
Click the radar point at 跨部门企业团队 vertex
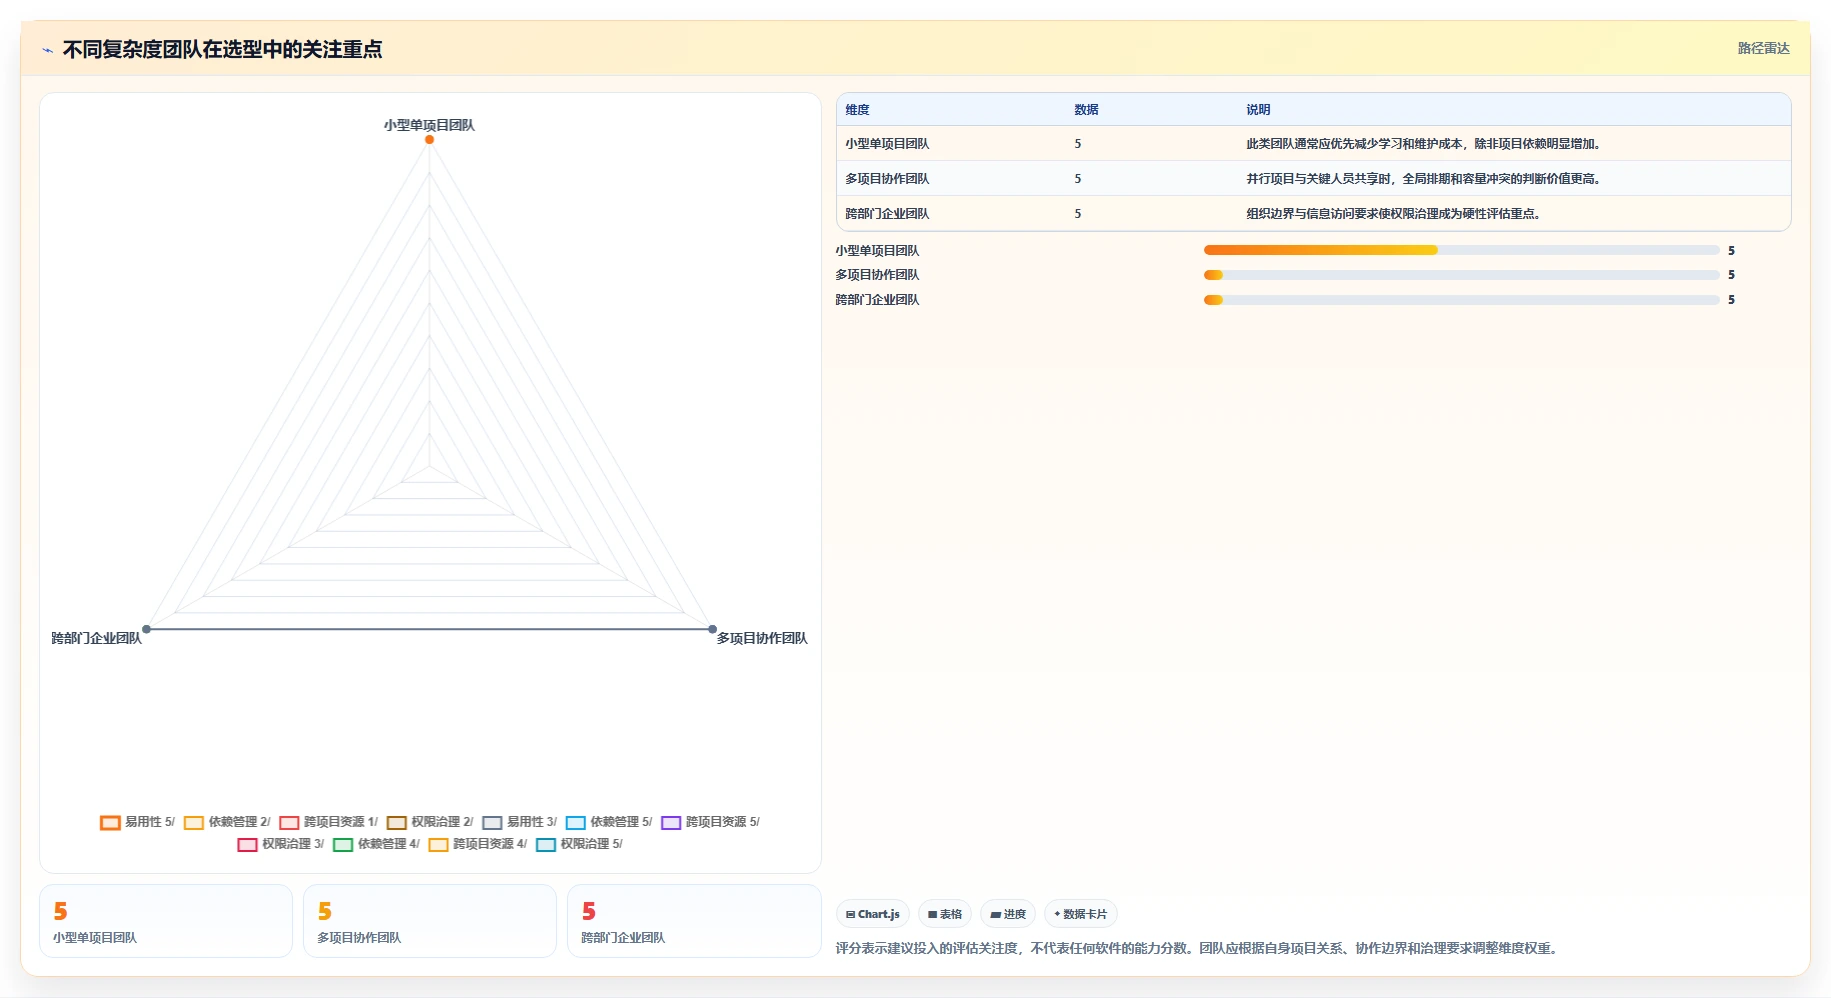pos(146,629)
